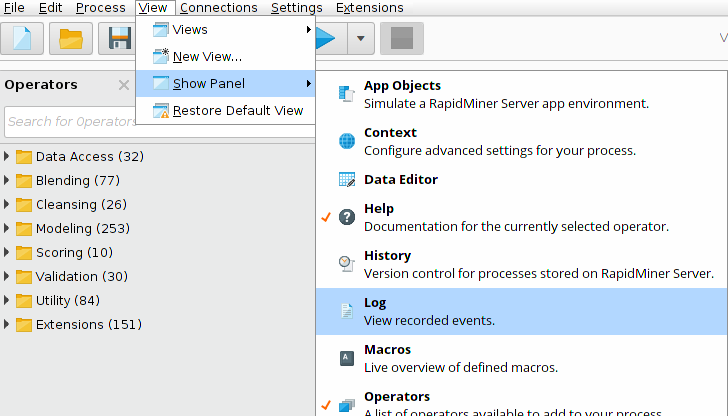This screenshot has width=728, height=416.
Task: Choose New View… menu entry
Action: click(x=206, y=56)
